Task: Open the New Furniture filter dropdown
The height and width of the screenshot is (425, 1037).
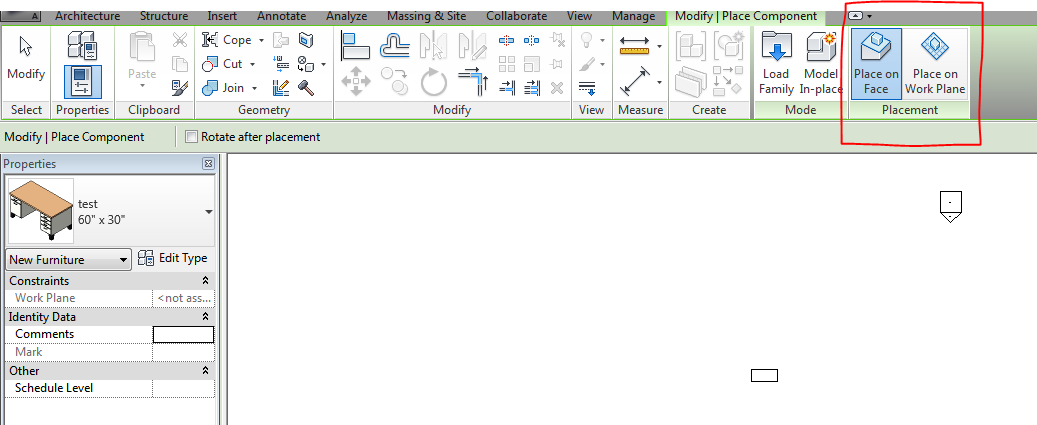Action: [69, 260]
